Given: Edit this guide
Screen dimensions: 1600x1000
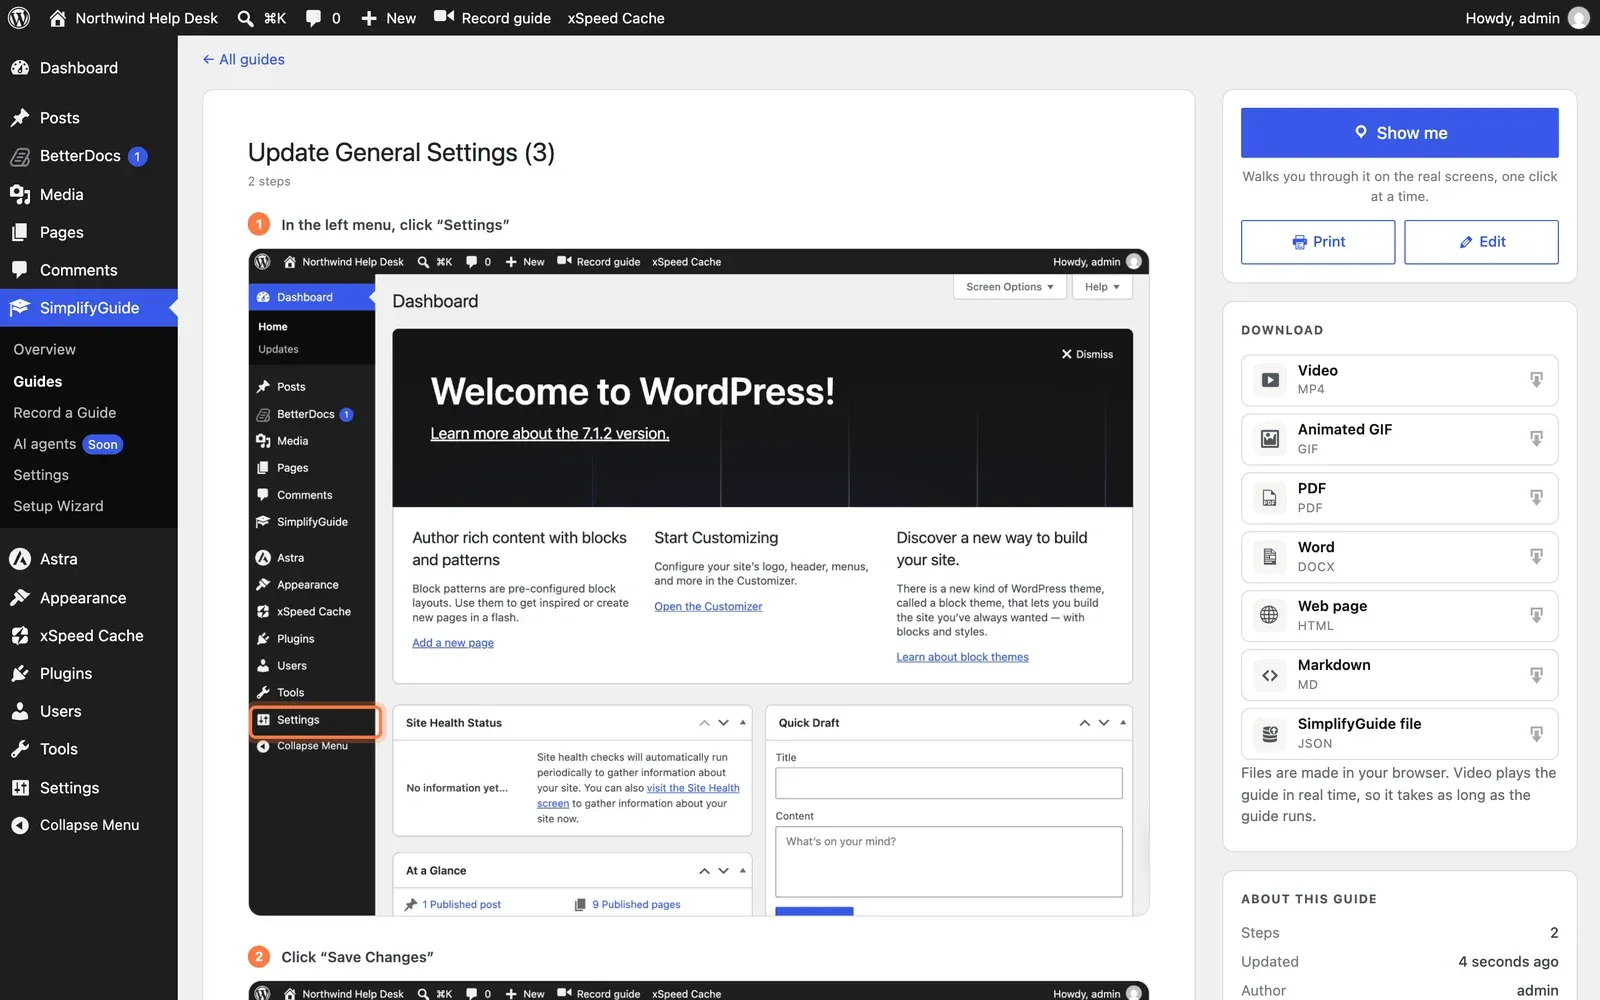Looking at the screenshot, I should pyautogui.click(x=1481, y=242).
